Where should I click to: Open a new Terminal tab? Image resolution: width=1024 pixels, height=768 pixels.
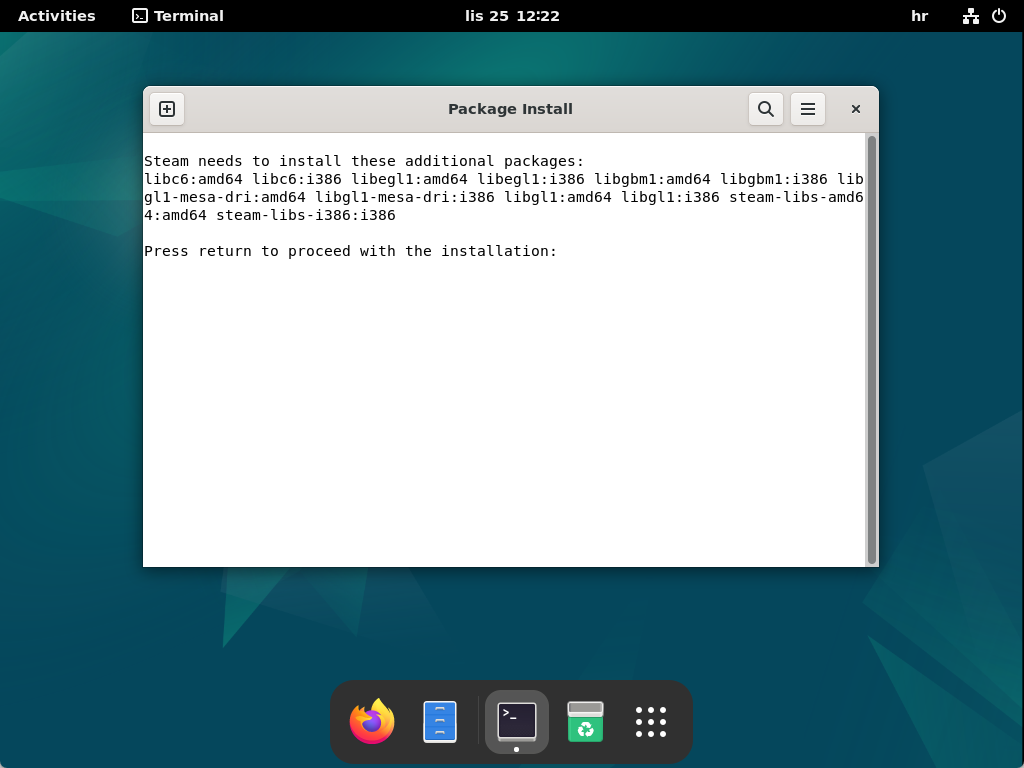(x=166, y=109)
